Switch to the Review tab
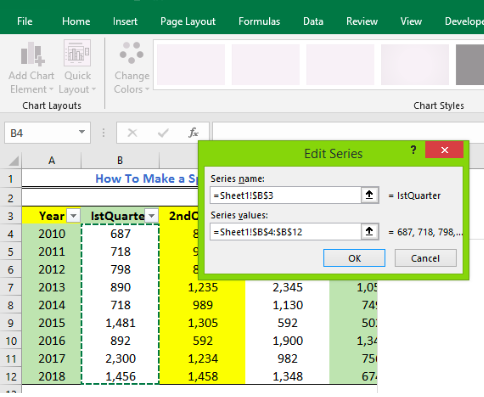The width and height of the screenshot is (484, 397). [362, 22]
